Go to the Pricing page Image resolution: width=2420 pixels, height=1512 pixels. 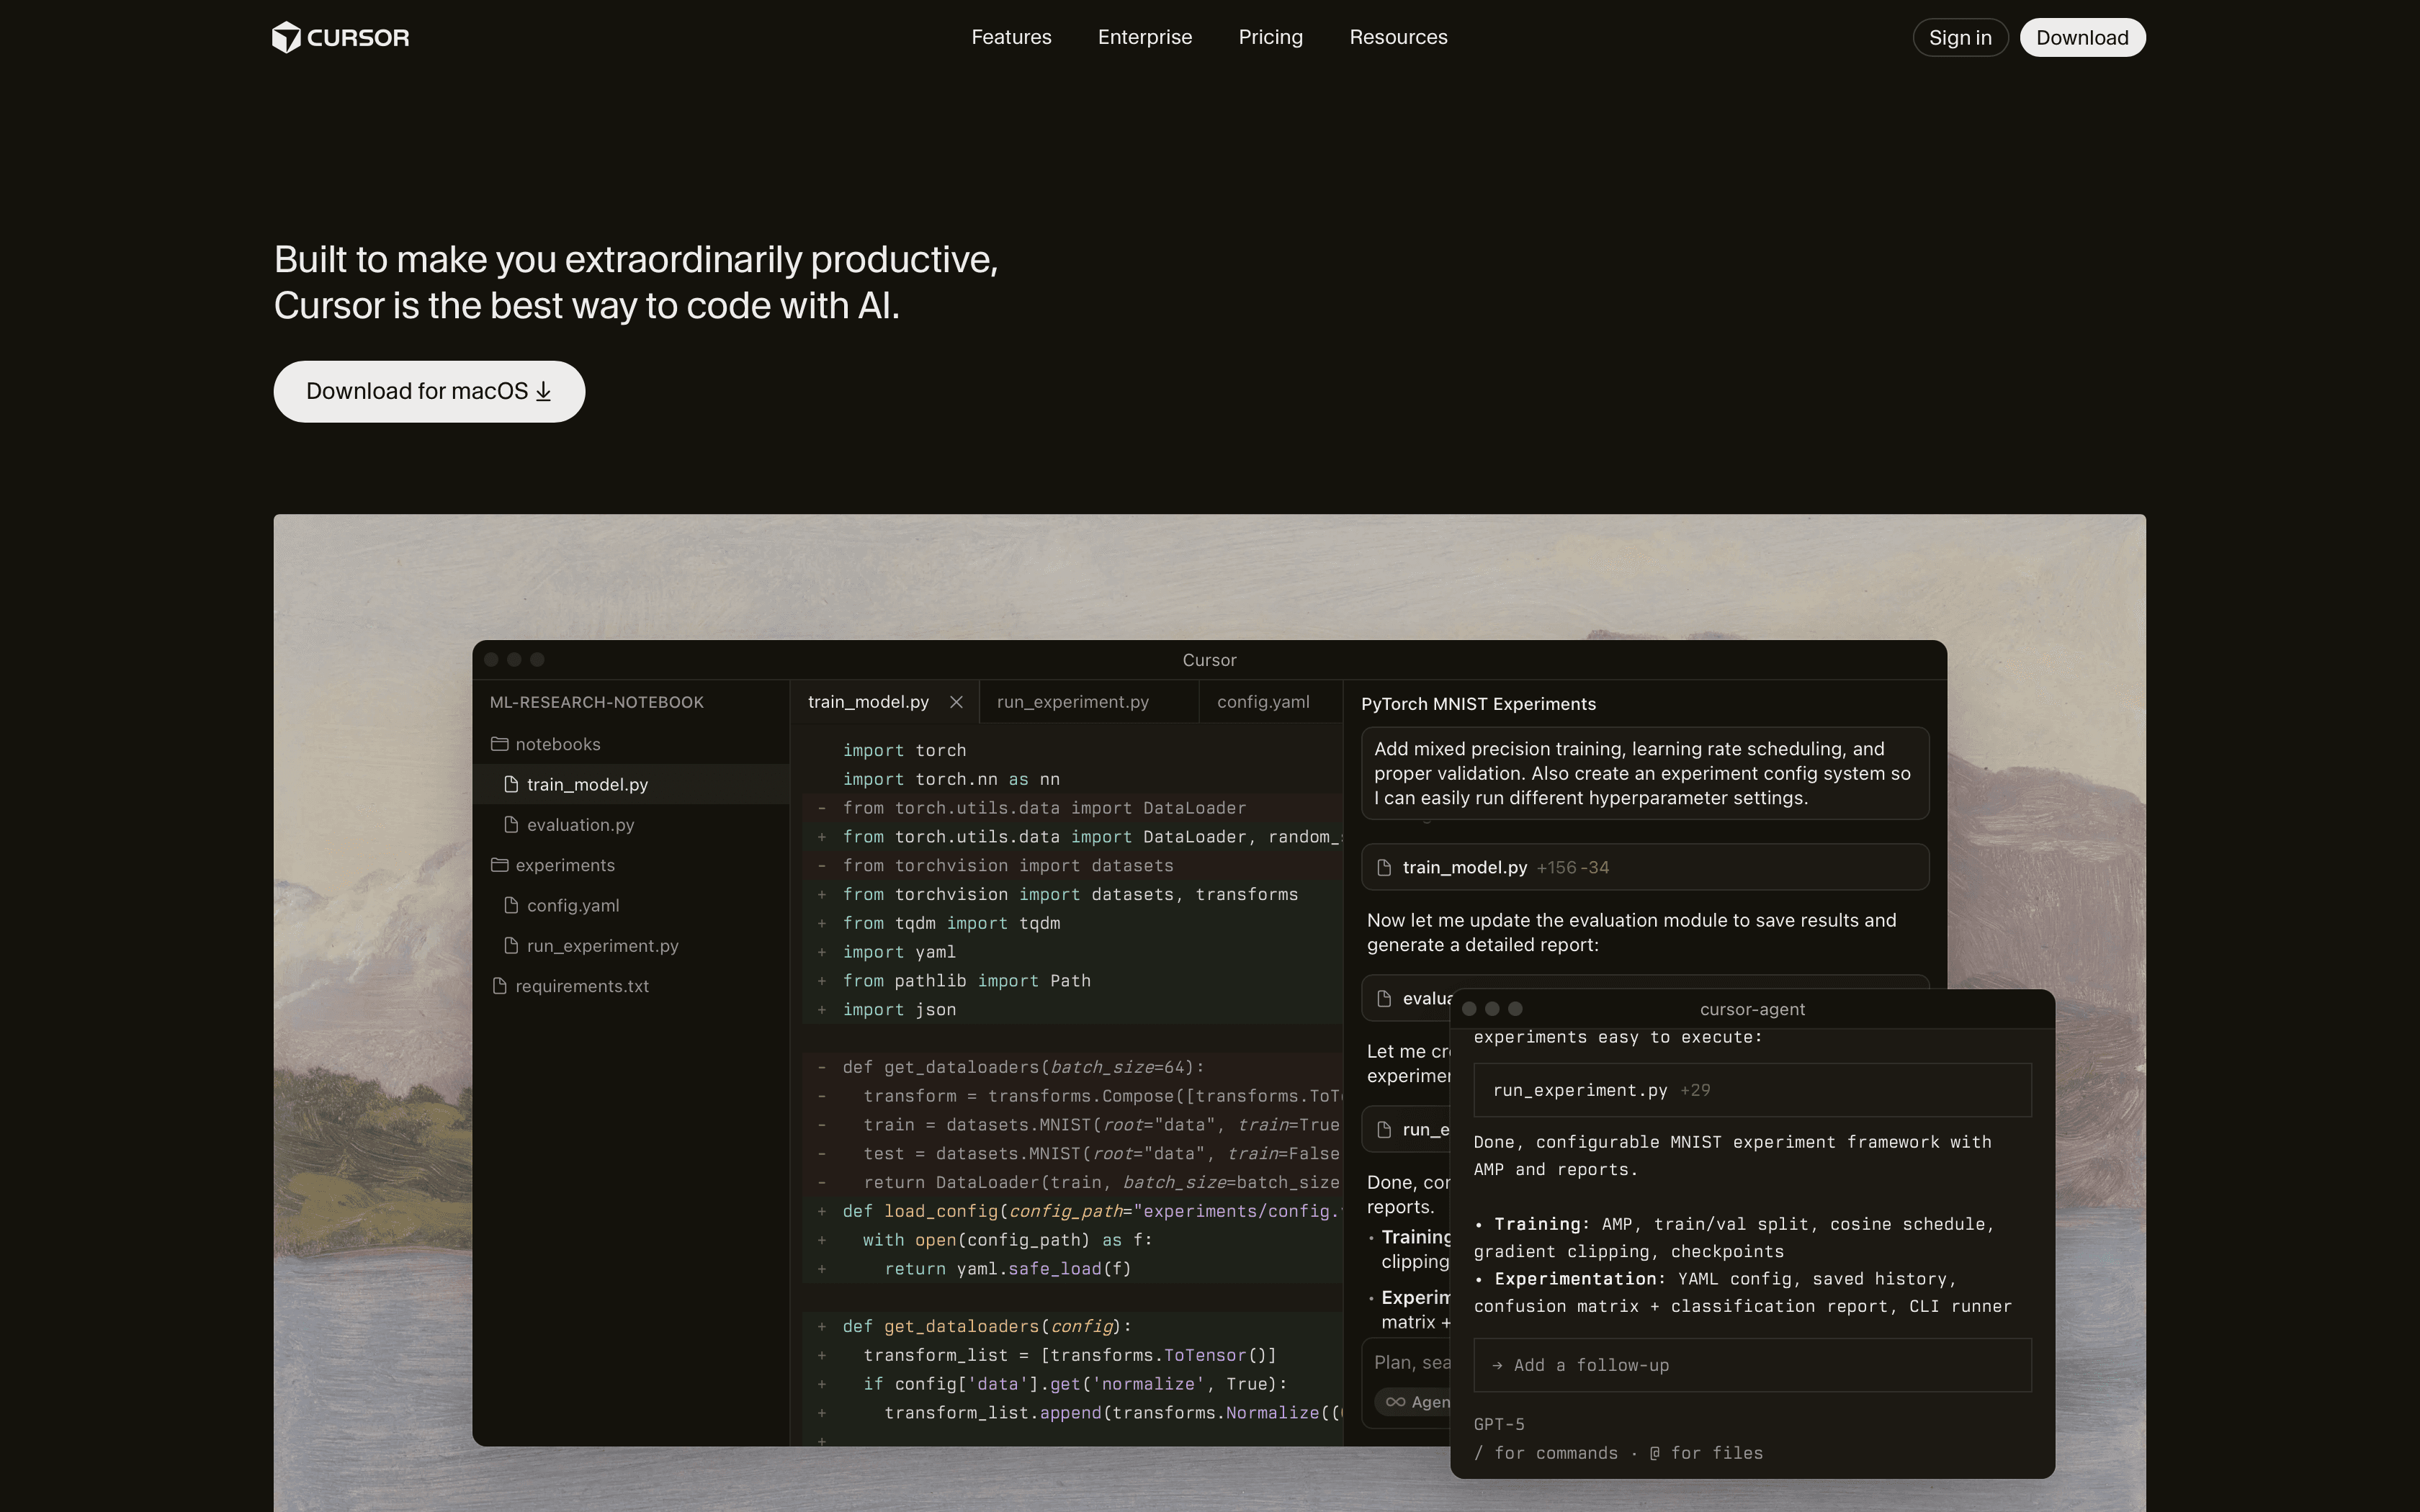[1270, 37]
